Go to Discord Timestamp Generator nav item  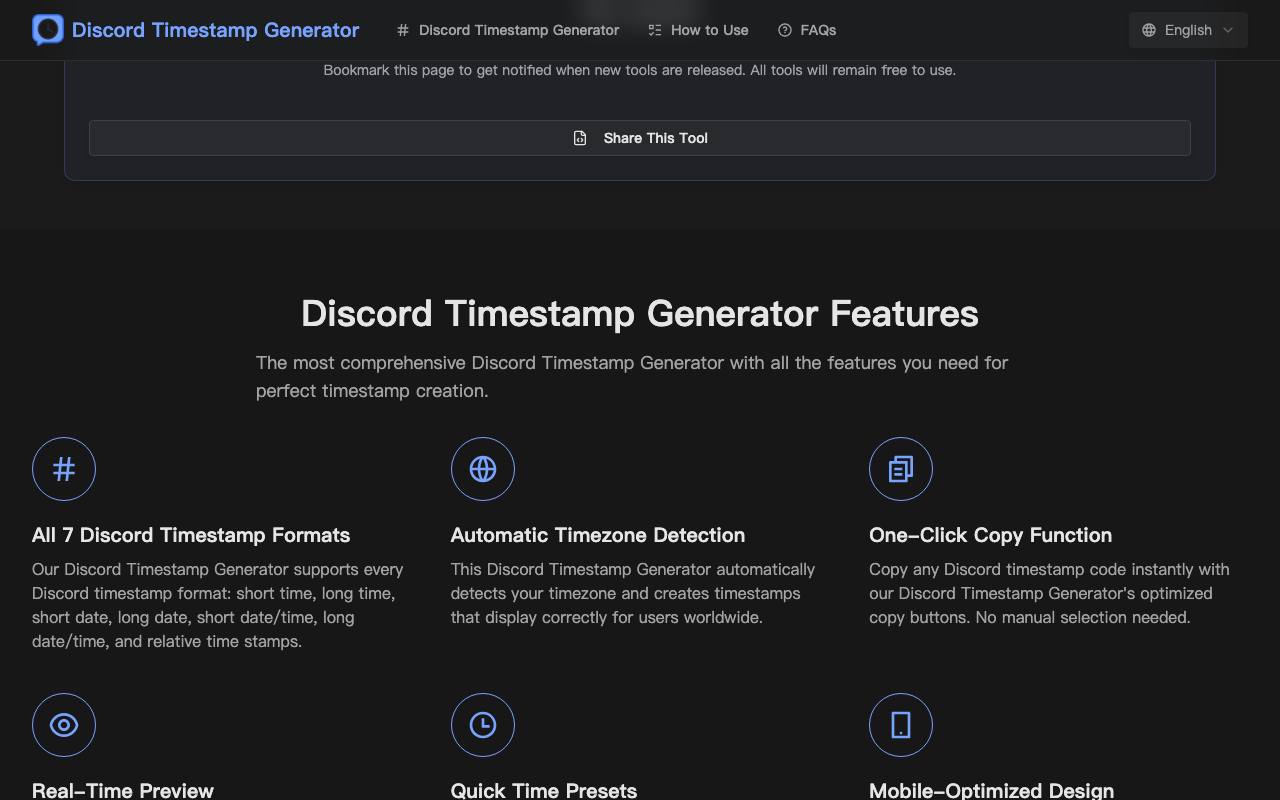pos(508,30)
